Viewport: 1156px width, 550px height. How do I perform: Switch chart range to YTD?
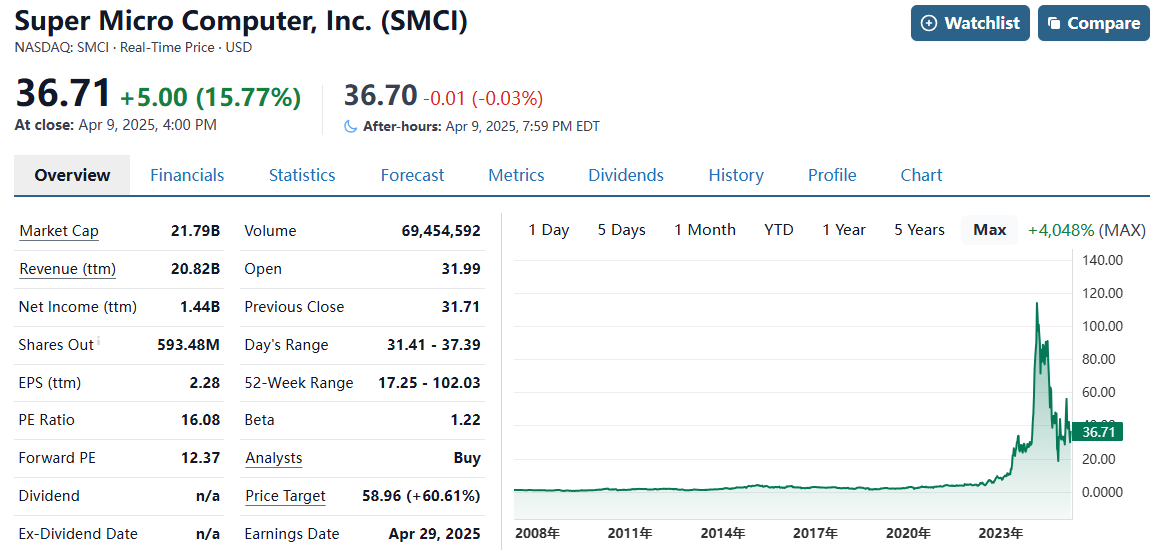click(779, 230)
